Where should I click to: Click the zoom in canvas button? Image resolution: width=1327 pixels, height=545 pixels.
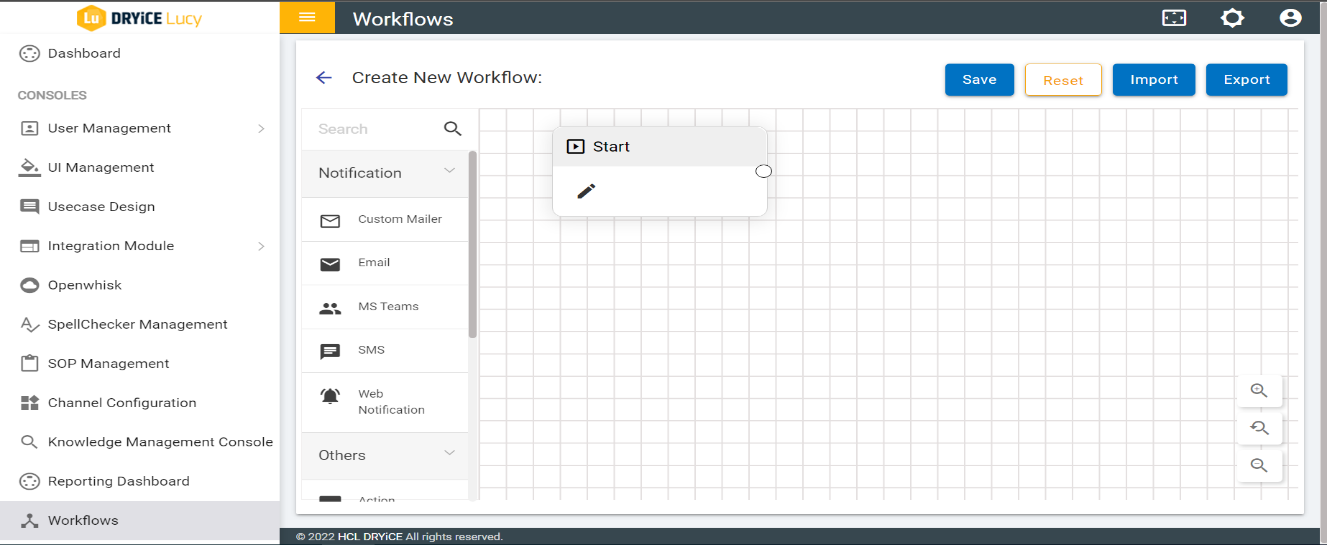click(x=1259, y=391)
